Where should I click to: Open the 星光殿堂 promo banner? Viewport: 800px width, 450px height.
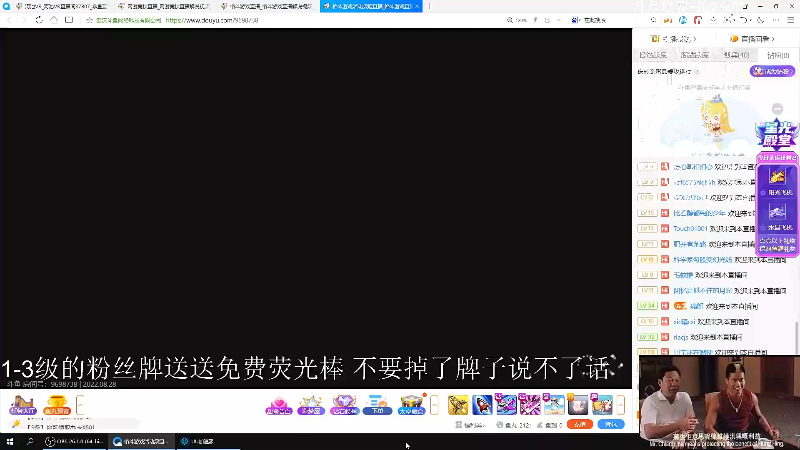pos(777,134)
